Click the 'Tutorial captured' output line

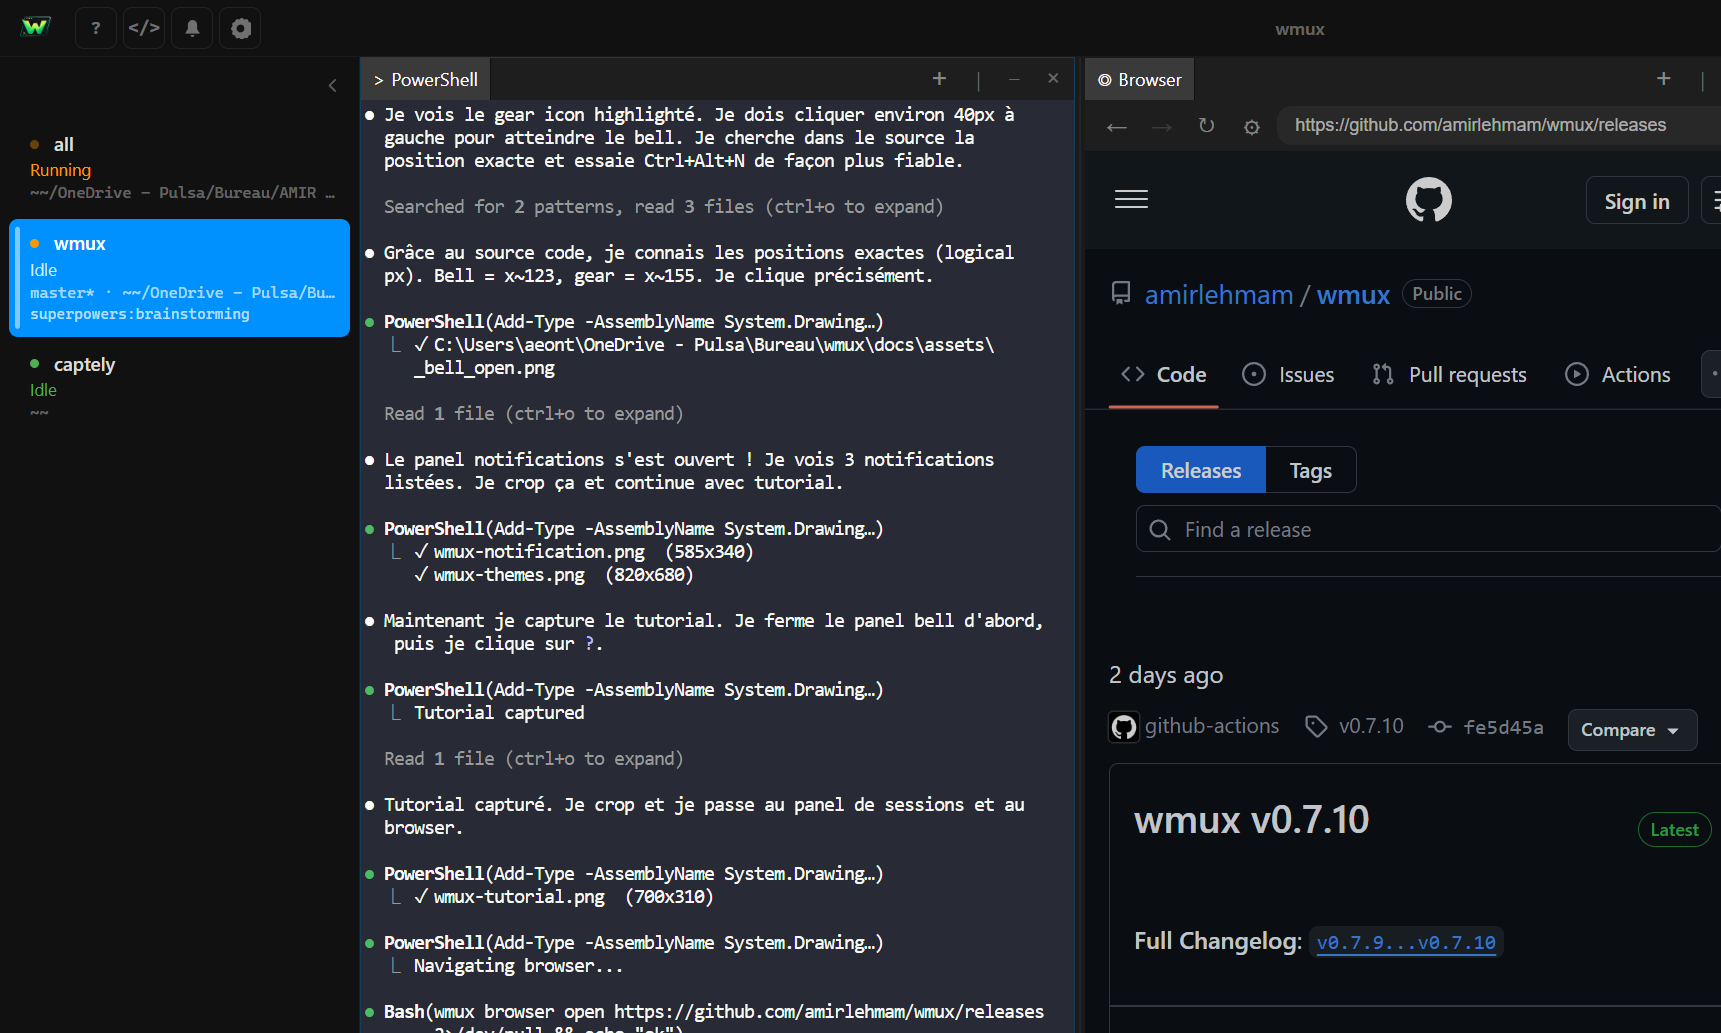pyautogui.click(x=499, y=713)
